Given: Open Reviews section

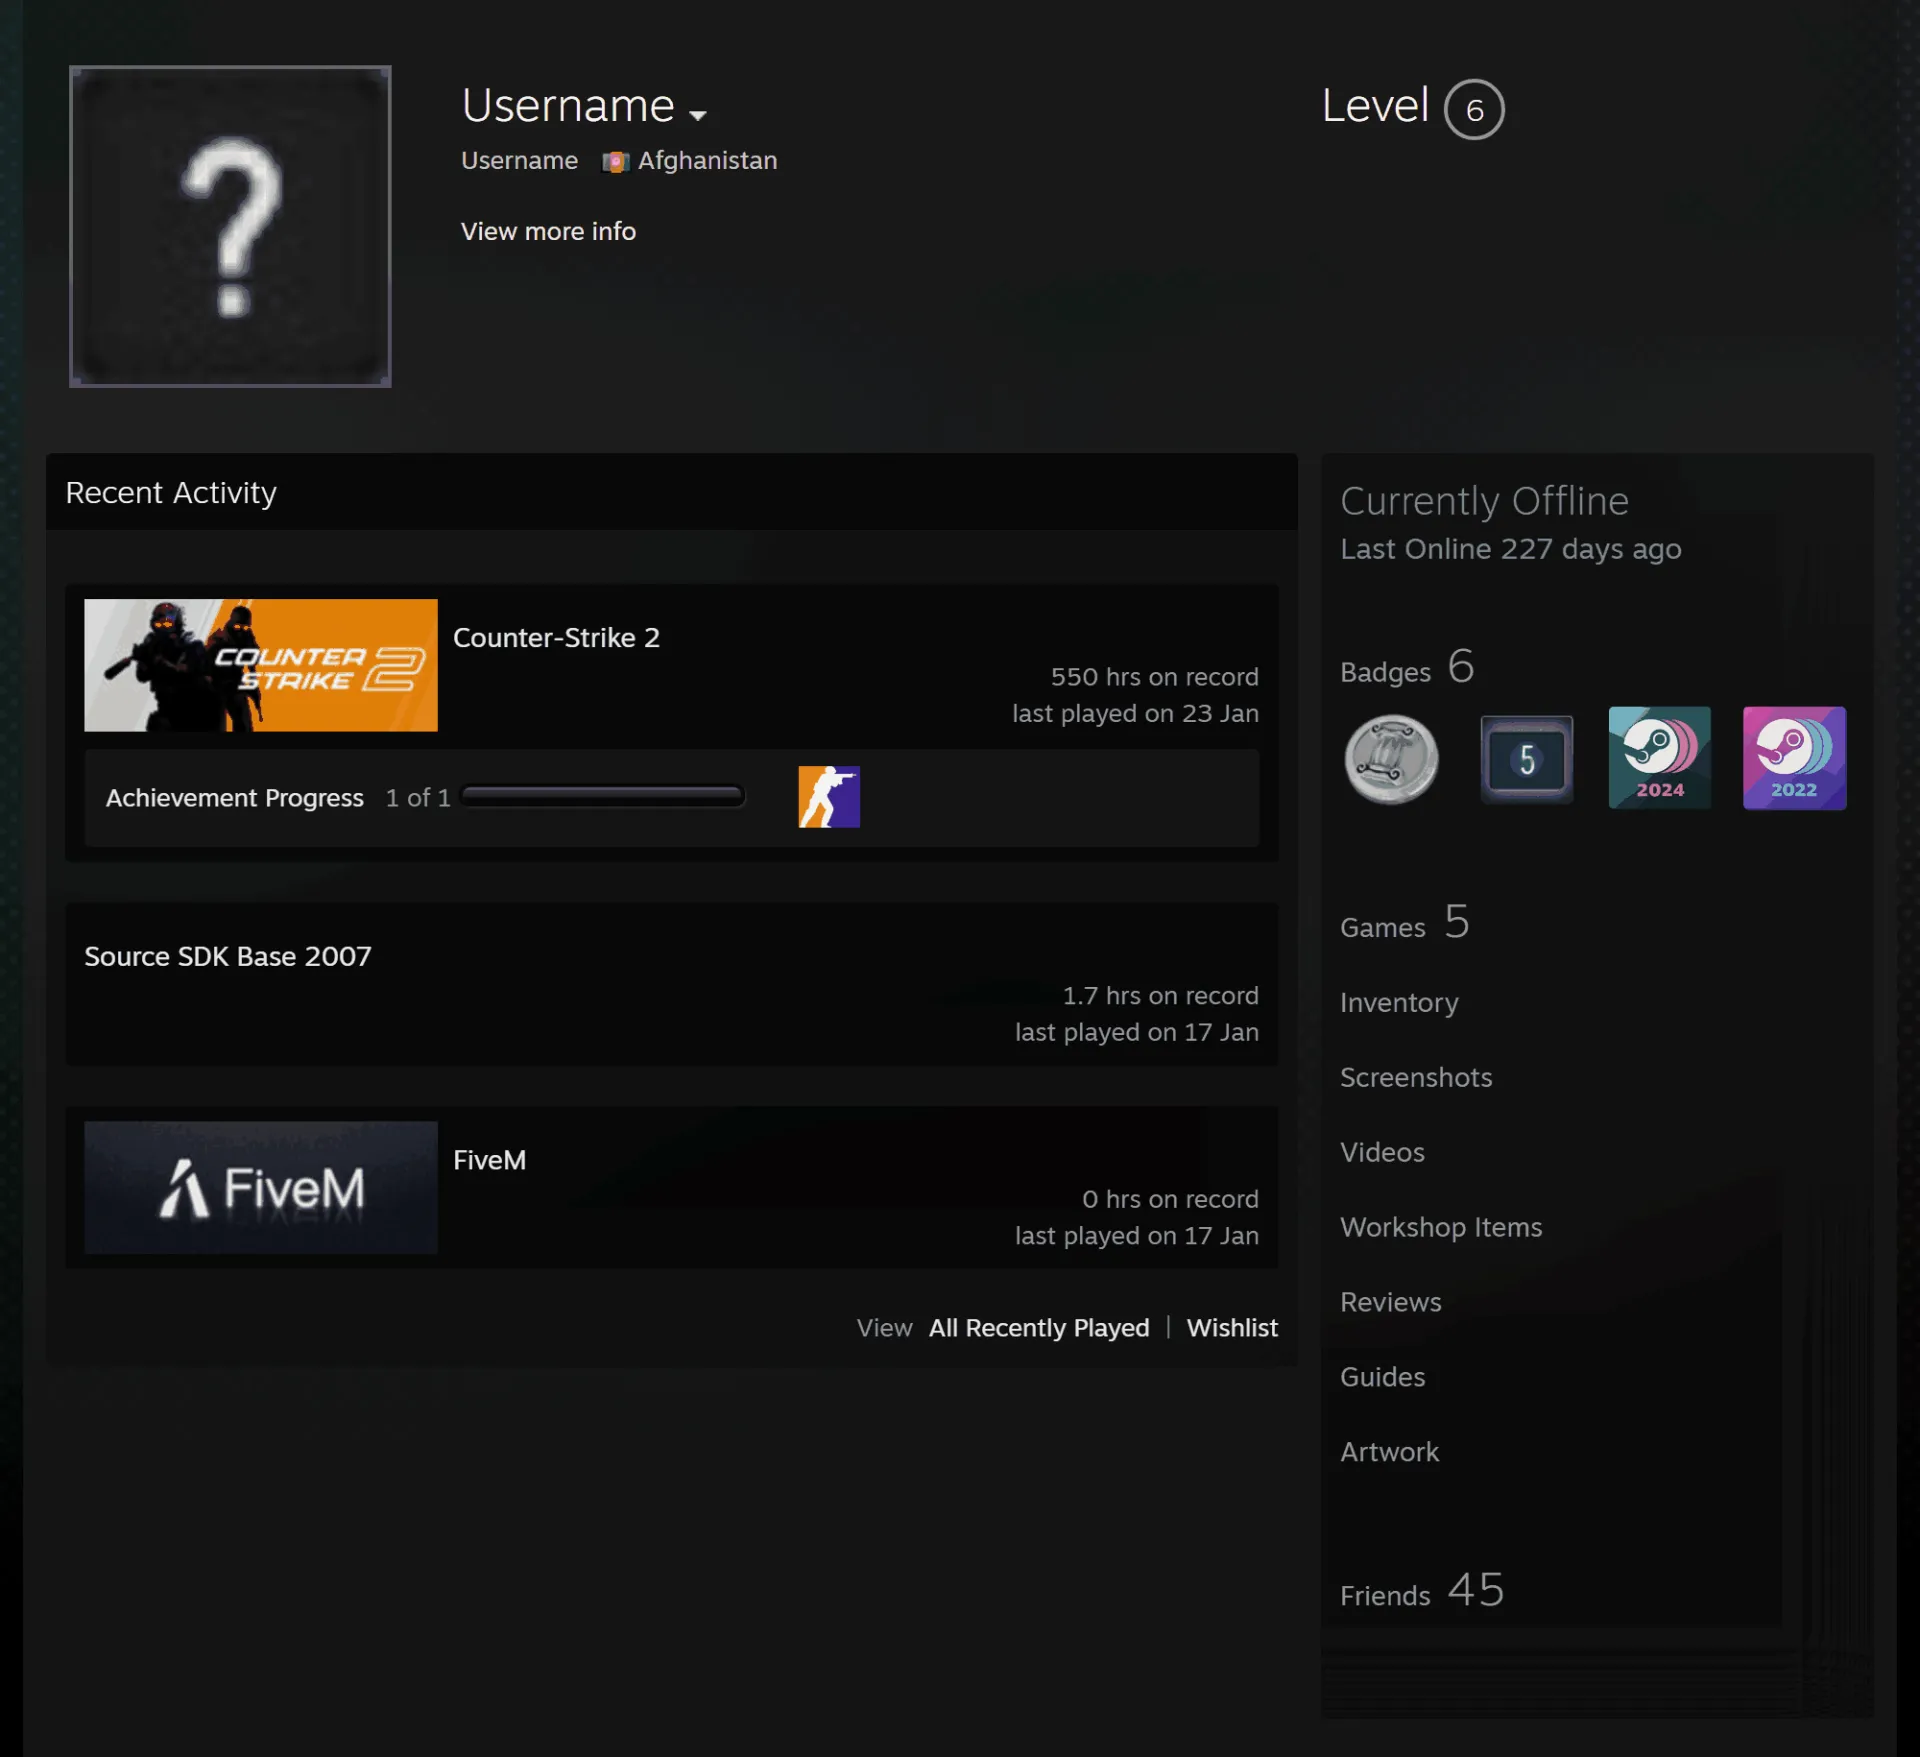Looking at the screenshot, I should click(x=1391, y=1302).
